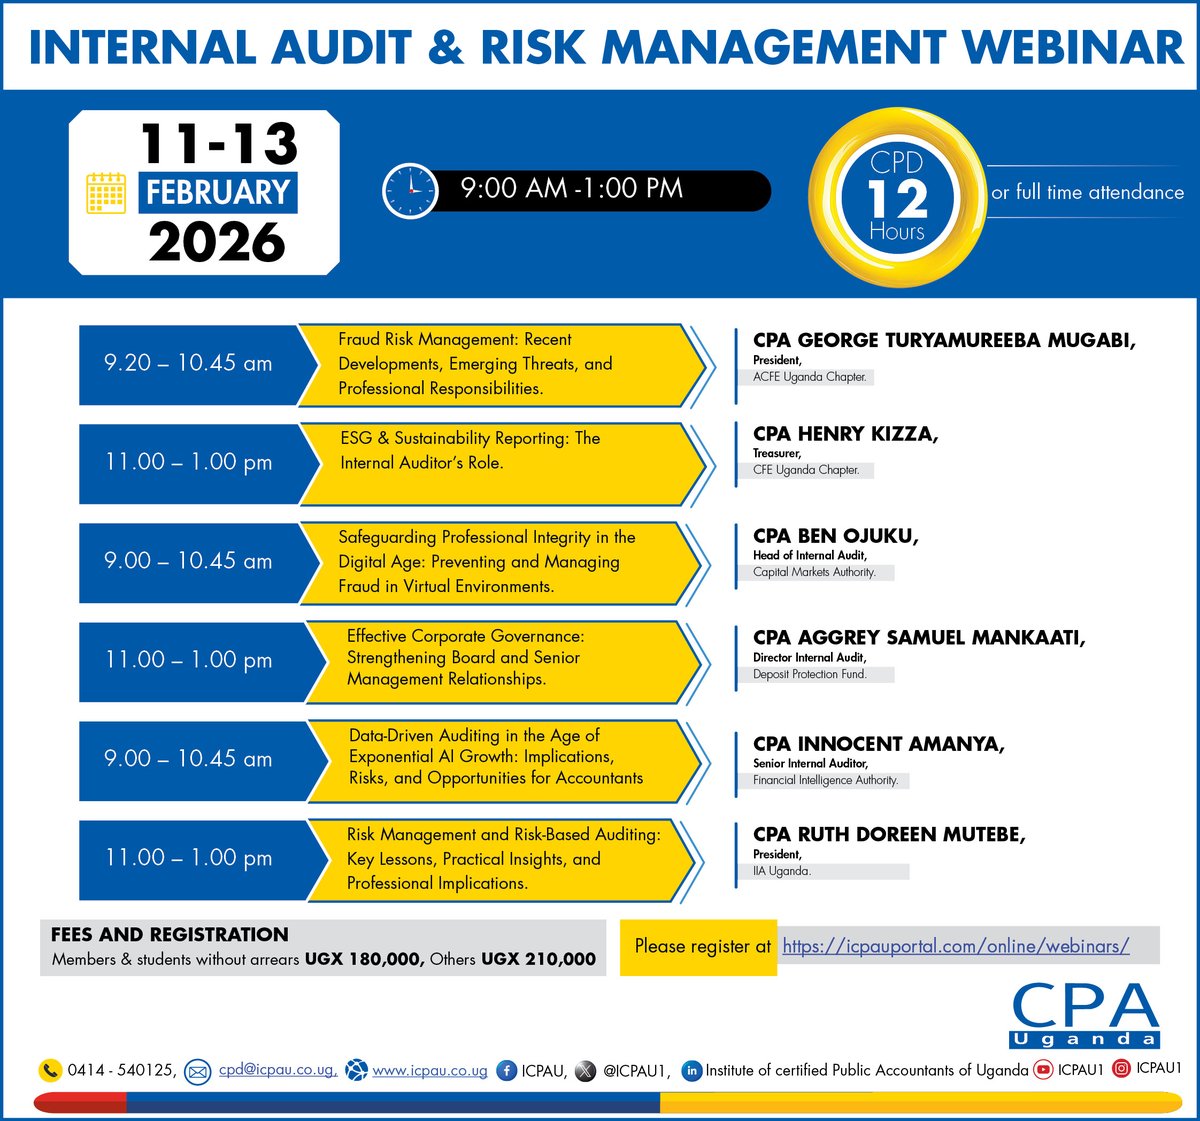Click Head of Internal Audit title text
The width and height of the screenshot is (1200, 1121).
pyautogui.click(x=810, y=555)
